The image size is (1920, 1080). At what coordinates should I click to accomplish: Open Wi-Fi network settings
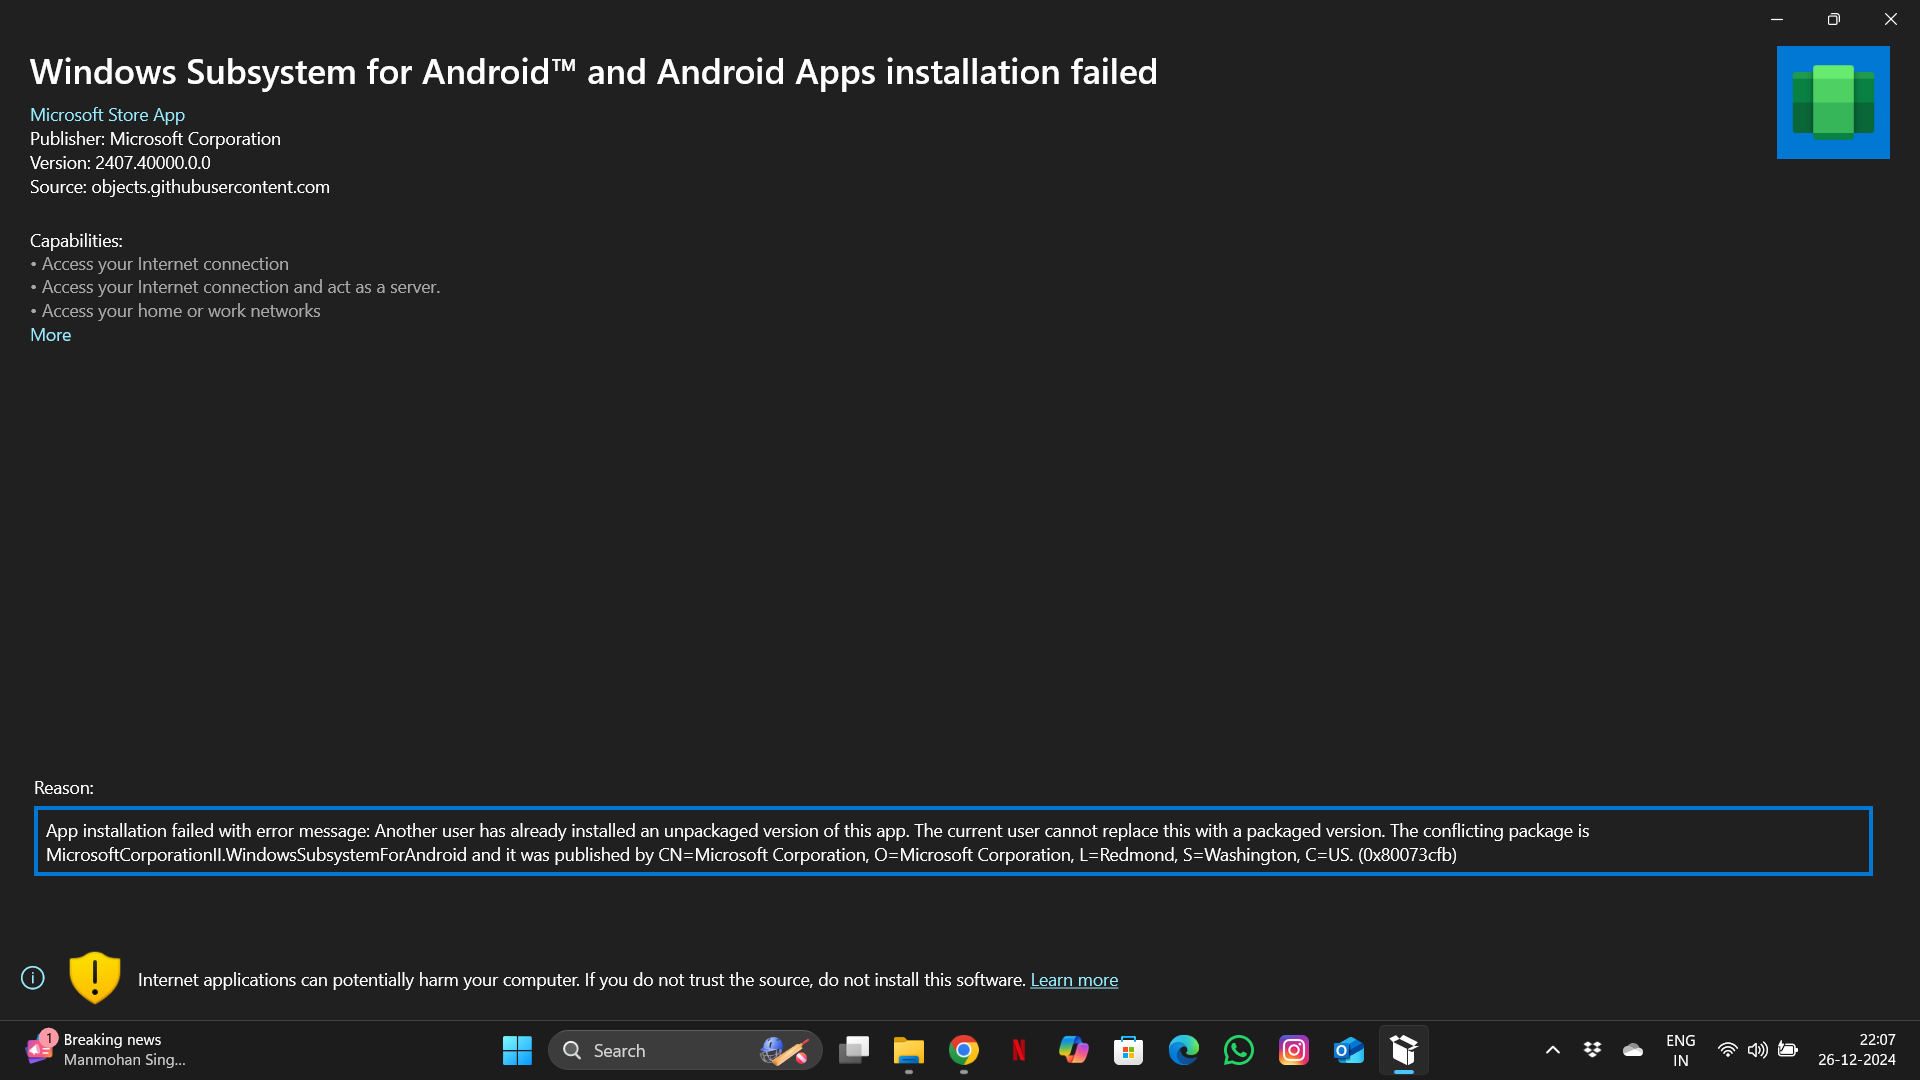1728,1050
